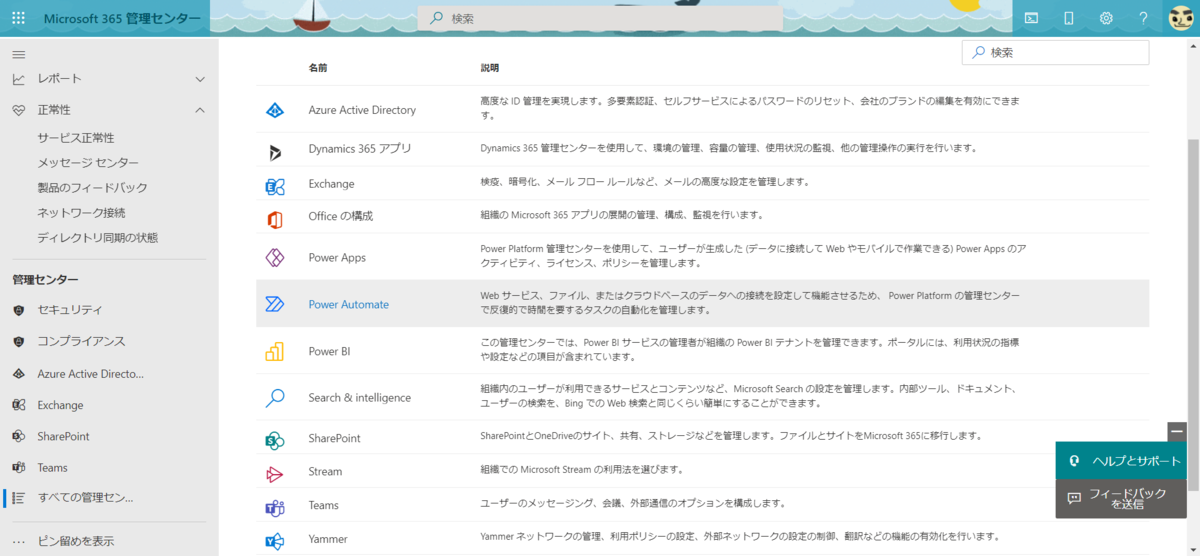Click the help question mark icon
Viewport: 1200px width, 556px height.
pos(1143,18)
